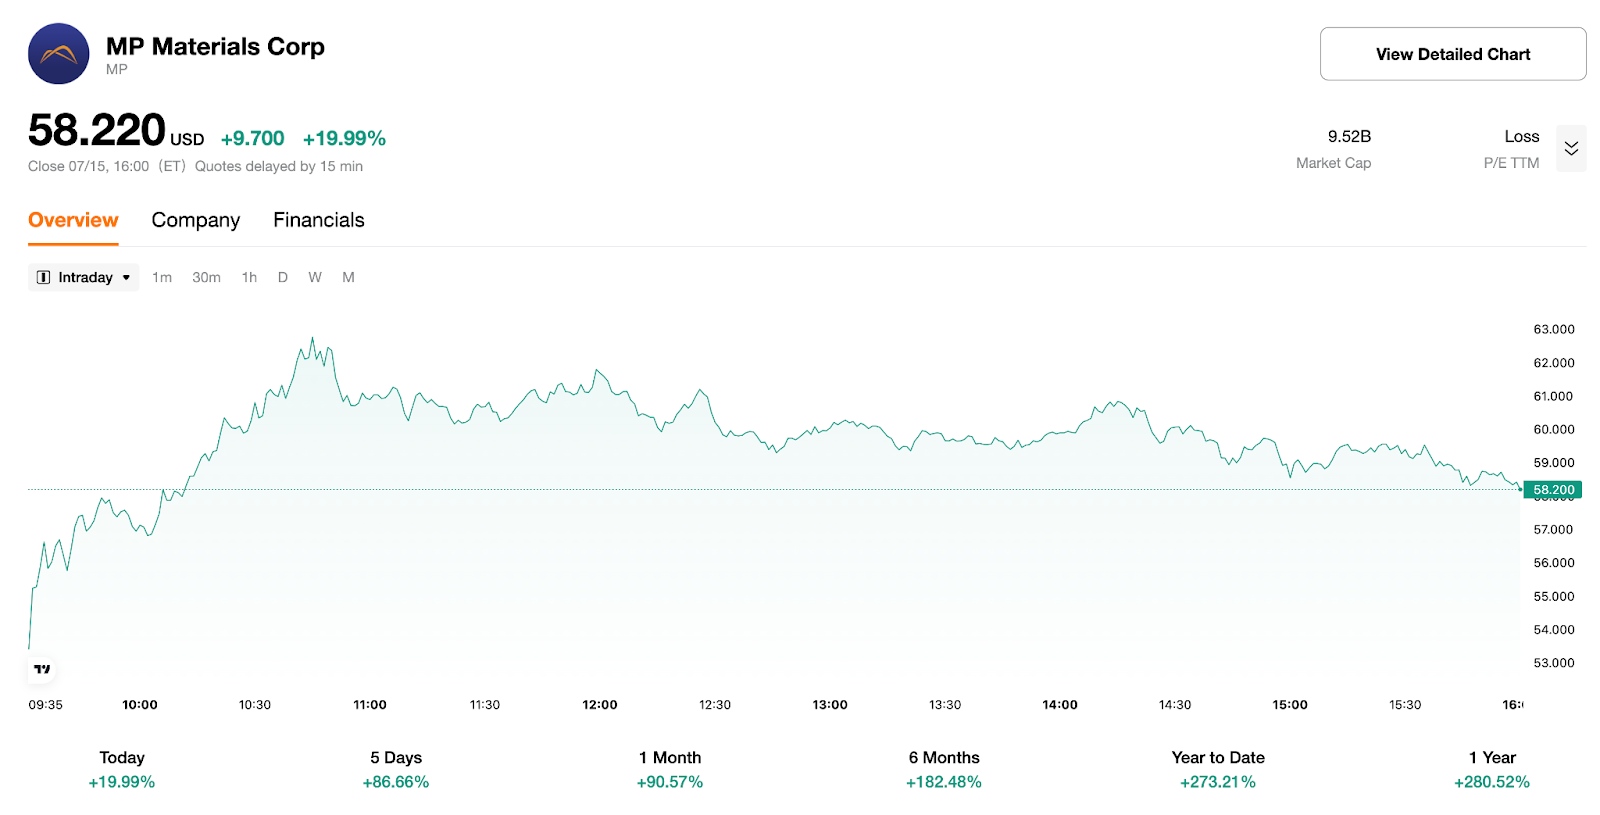This screenshot has height=815, width=1600.
Task: Click the Year to Date performance figure
Action: click(1217, 782)
